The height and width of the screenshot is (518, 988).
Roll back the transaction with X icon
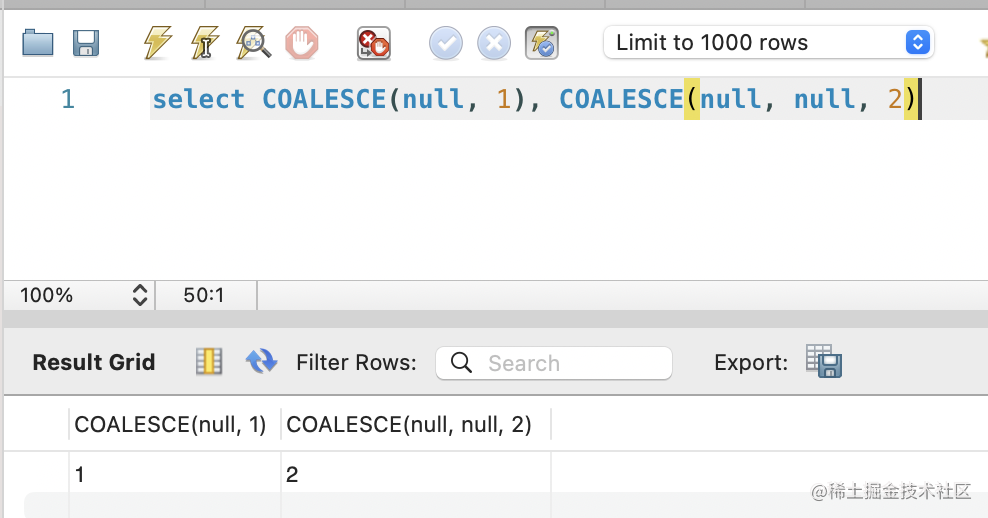coord(493,43)
